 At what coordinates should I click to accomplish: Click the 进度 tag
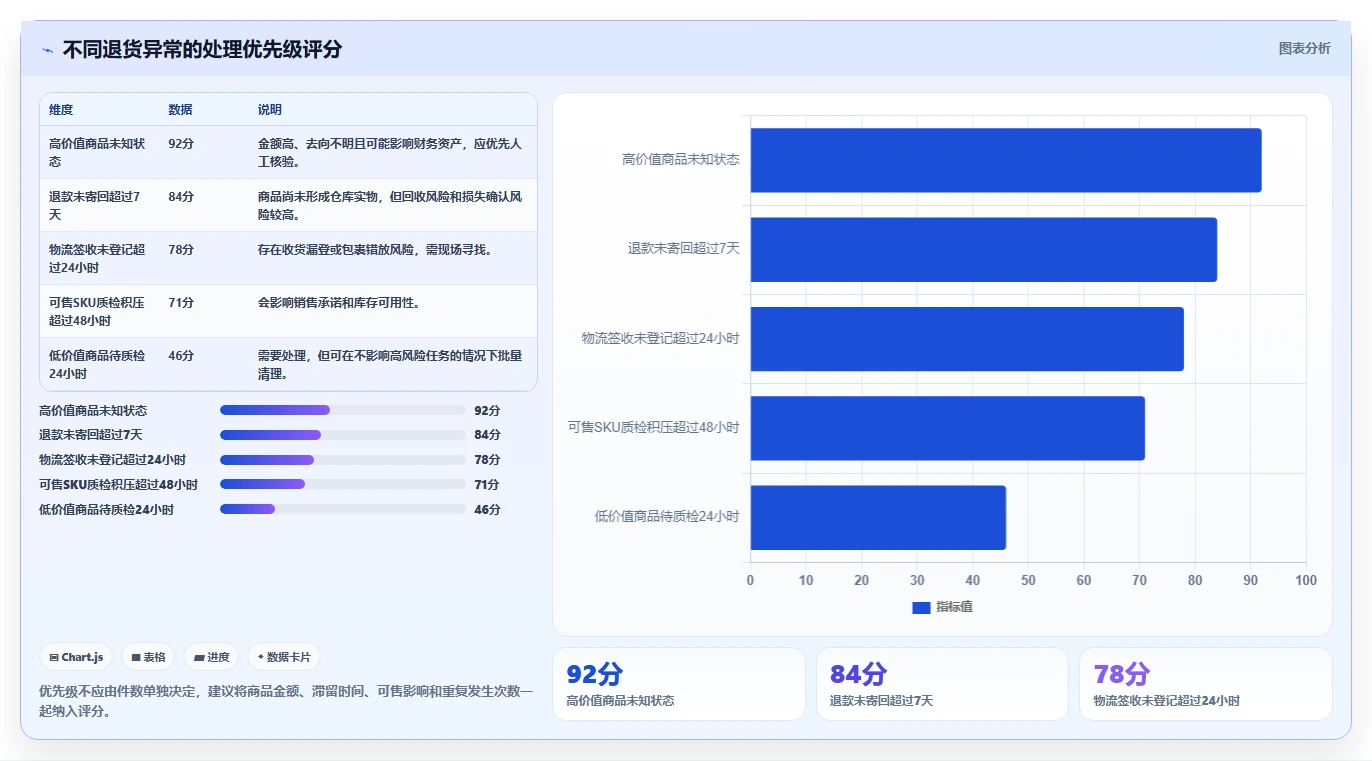pyautogui.click(x=212, y=657)
